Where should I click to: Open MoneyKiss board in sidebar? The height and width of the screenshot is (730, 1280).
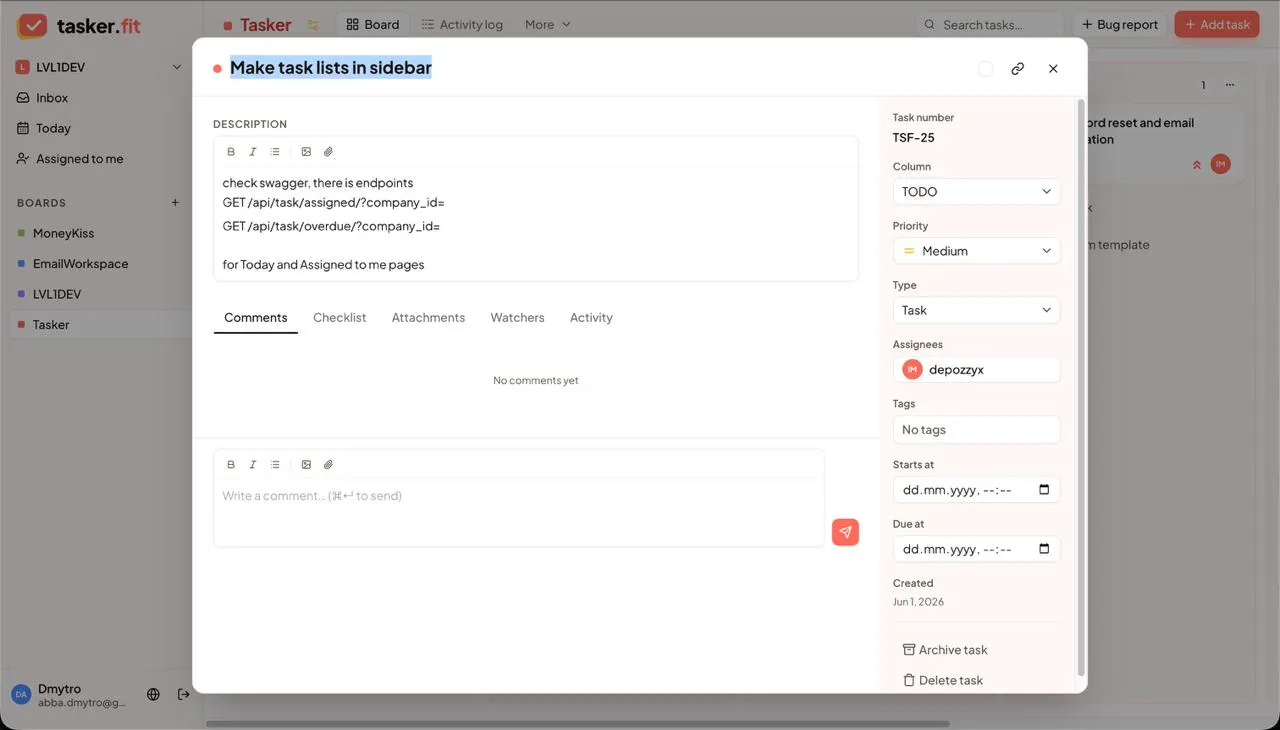coord(63,233)
